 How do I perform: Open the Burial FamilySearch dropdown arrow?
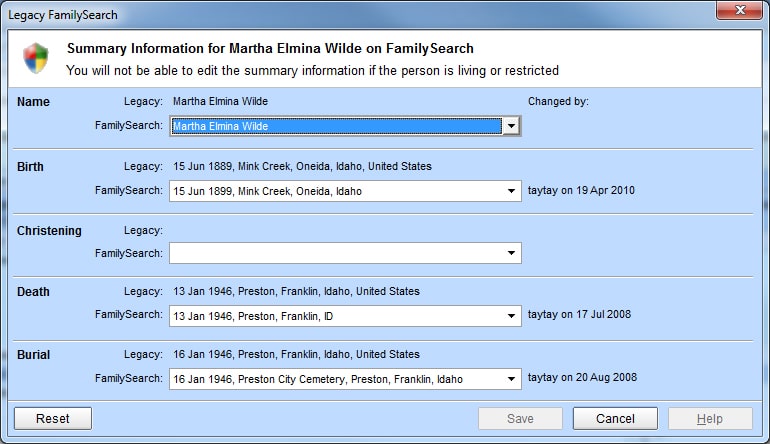pyautogui.click(x=511, y=379)
